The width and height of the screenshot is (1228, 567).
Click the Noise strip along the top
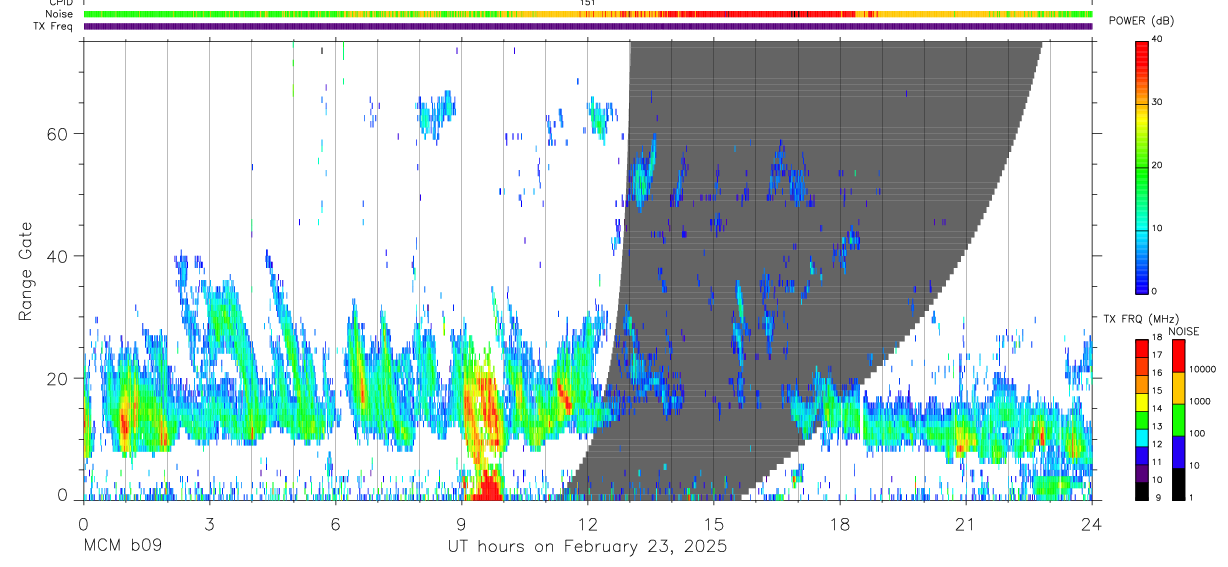coord(588,15)
